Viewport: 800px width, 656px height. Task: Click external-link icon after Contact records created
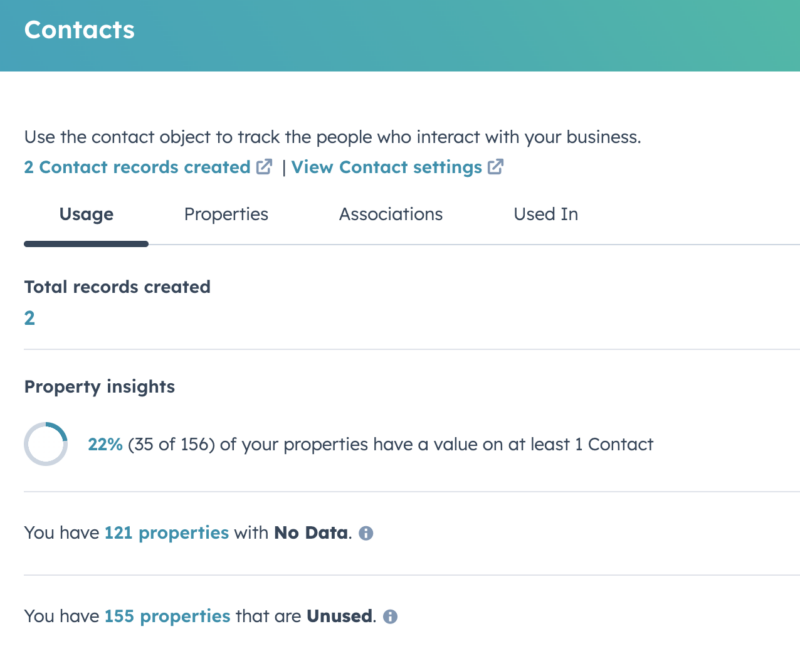pos(264,168)
